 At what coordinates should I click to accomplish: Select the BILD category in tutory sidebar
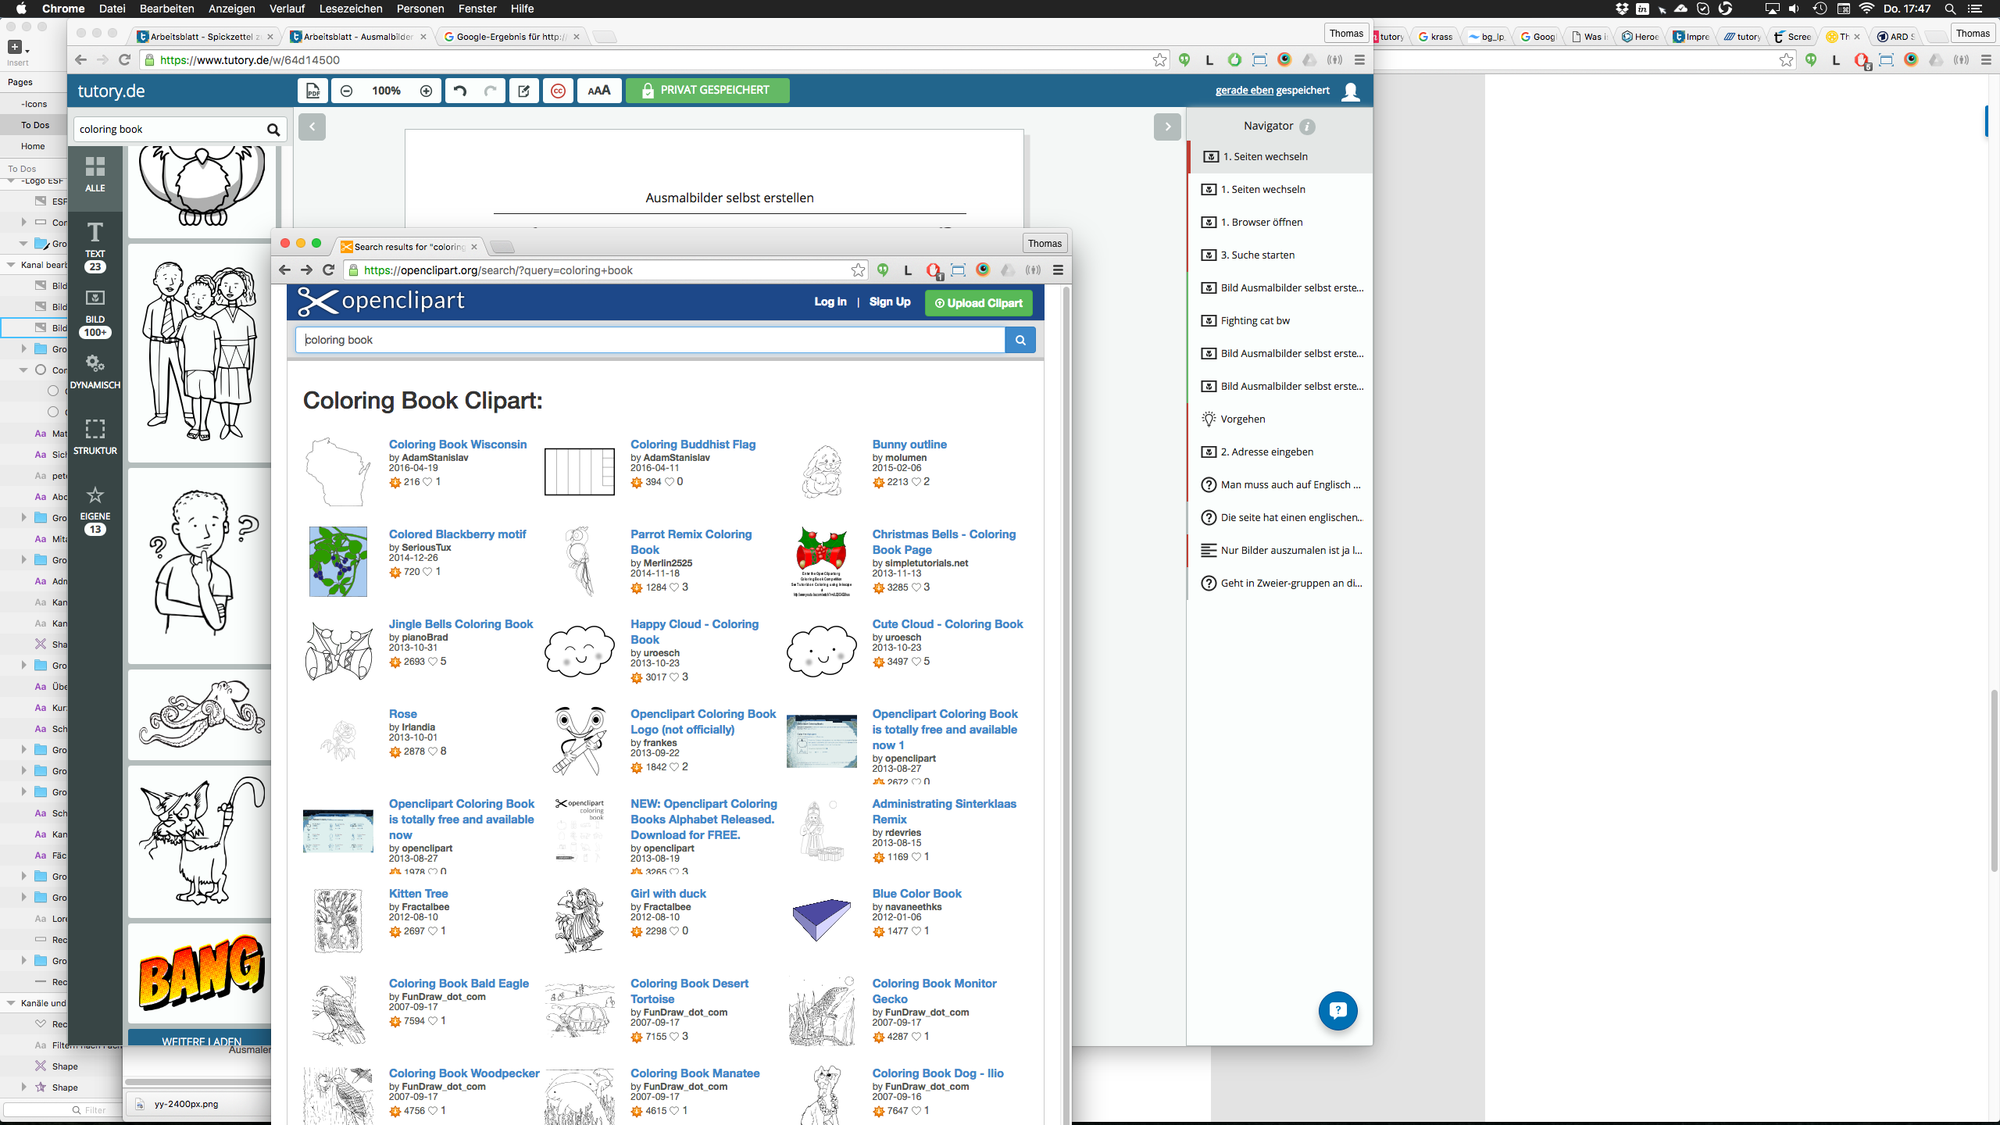pyautogui.click(x=95, y=313)
